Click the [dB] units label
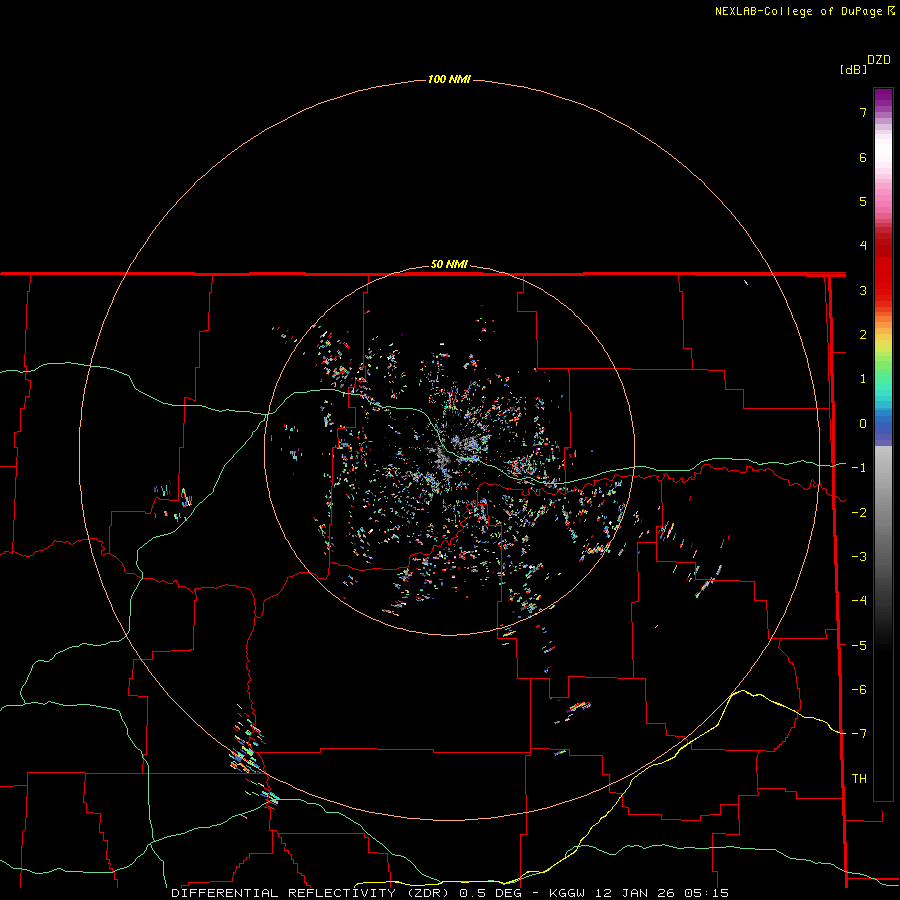The image size is (900, 900). 853,70
